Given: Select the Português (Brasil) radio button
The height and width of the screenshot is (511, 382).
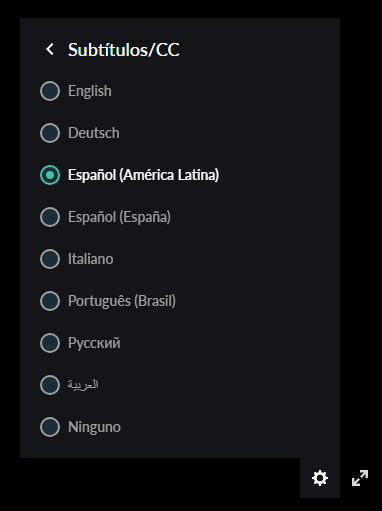Looking at the screenshot, I should point(50,301).
